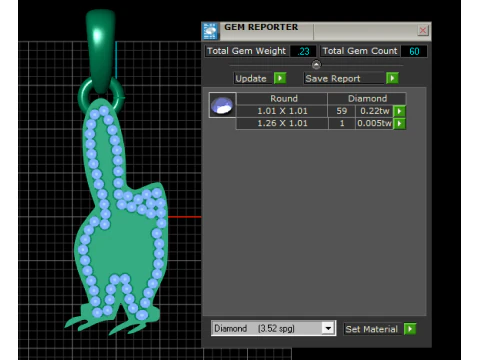Select the round gem thumbnail
The width and height of the screenshot is (480, 360).
click(222, 105)
